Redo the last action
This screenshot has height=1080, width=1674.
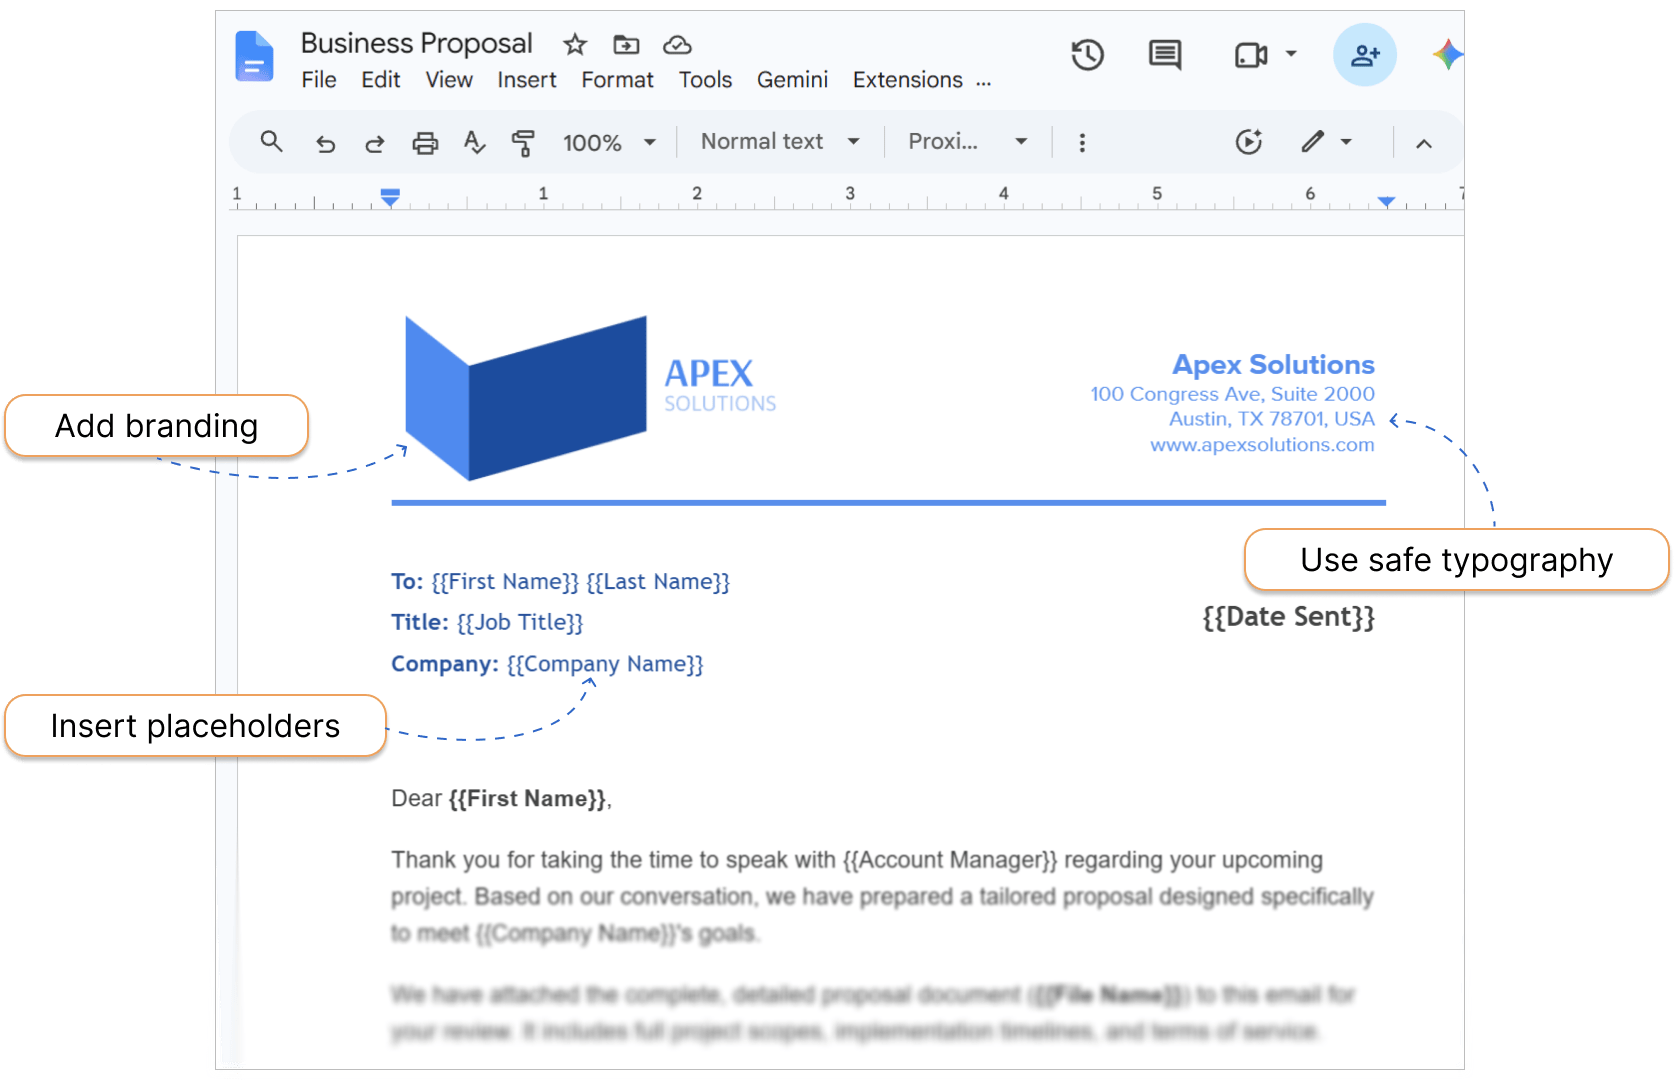point(375,143)
